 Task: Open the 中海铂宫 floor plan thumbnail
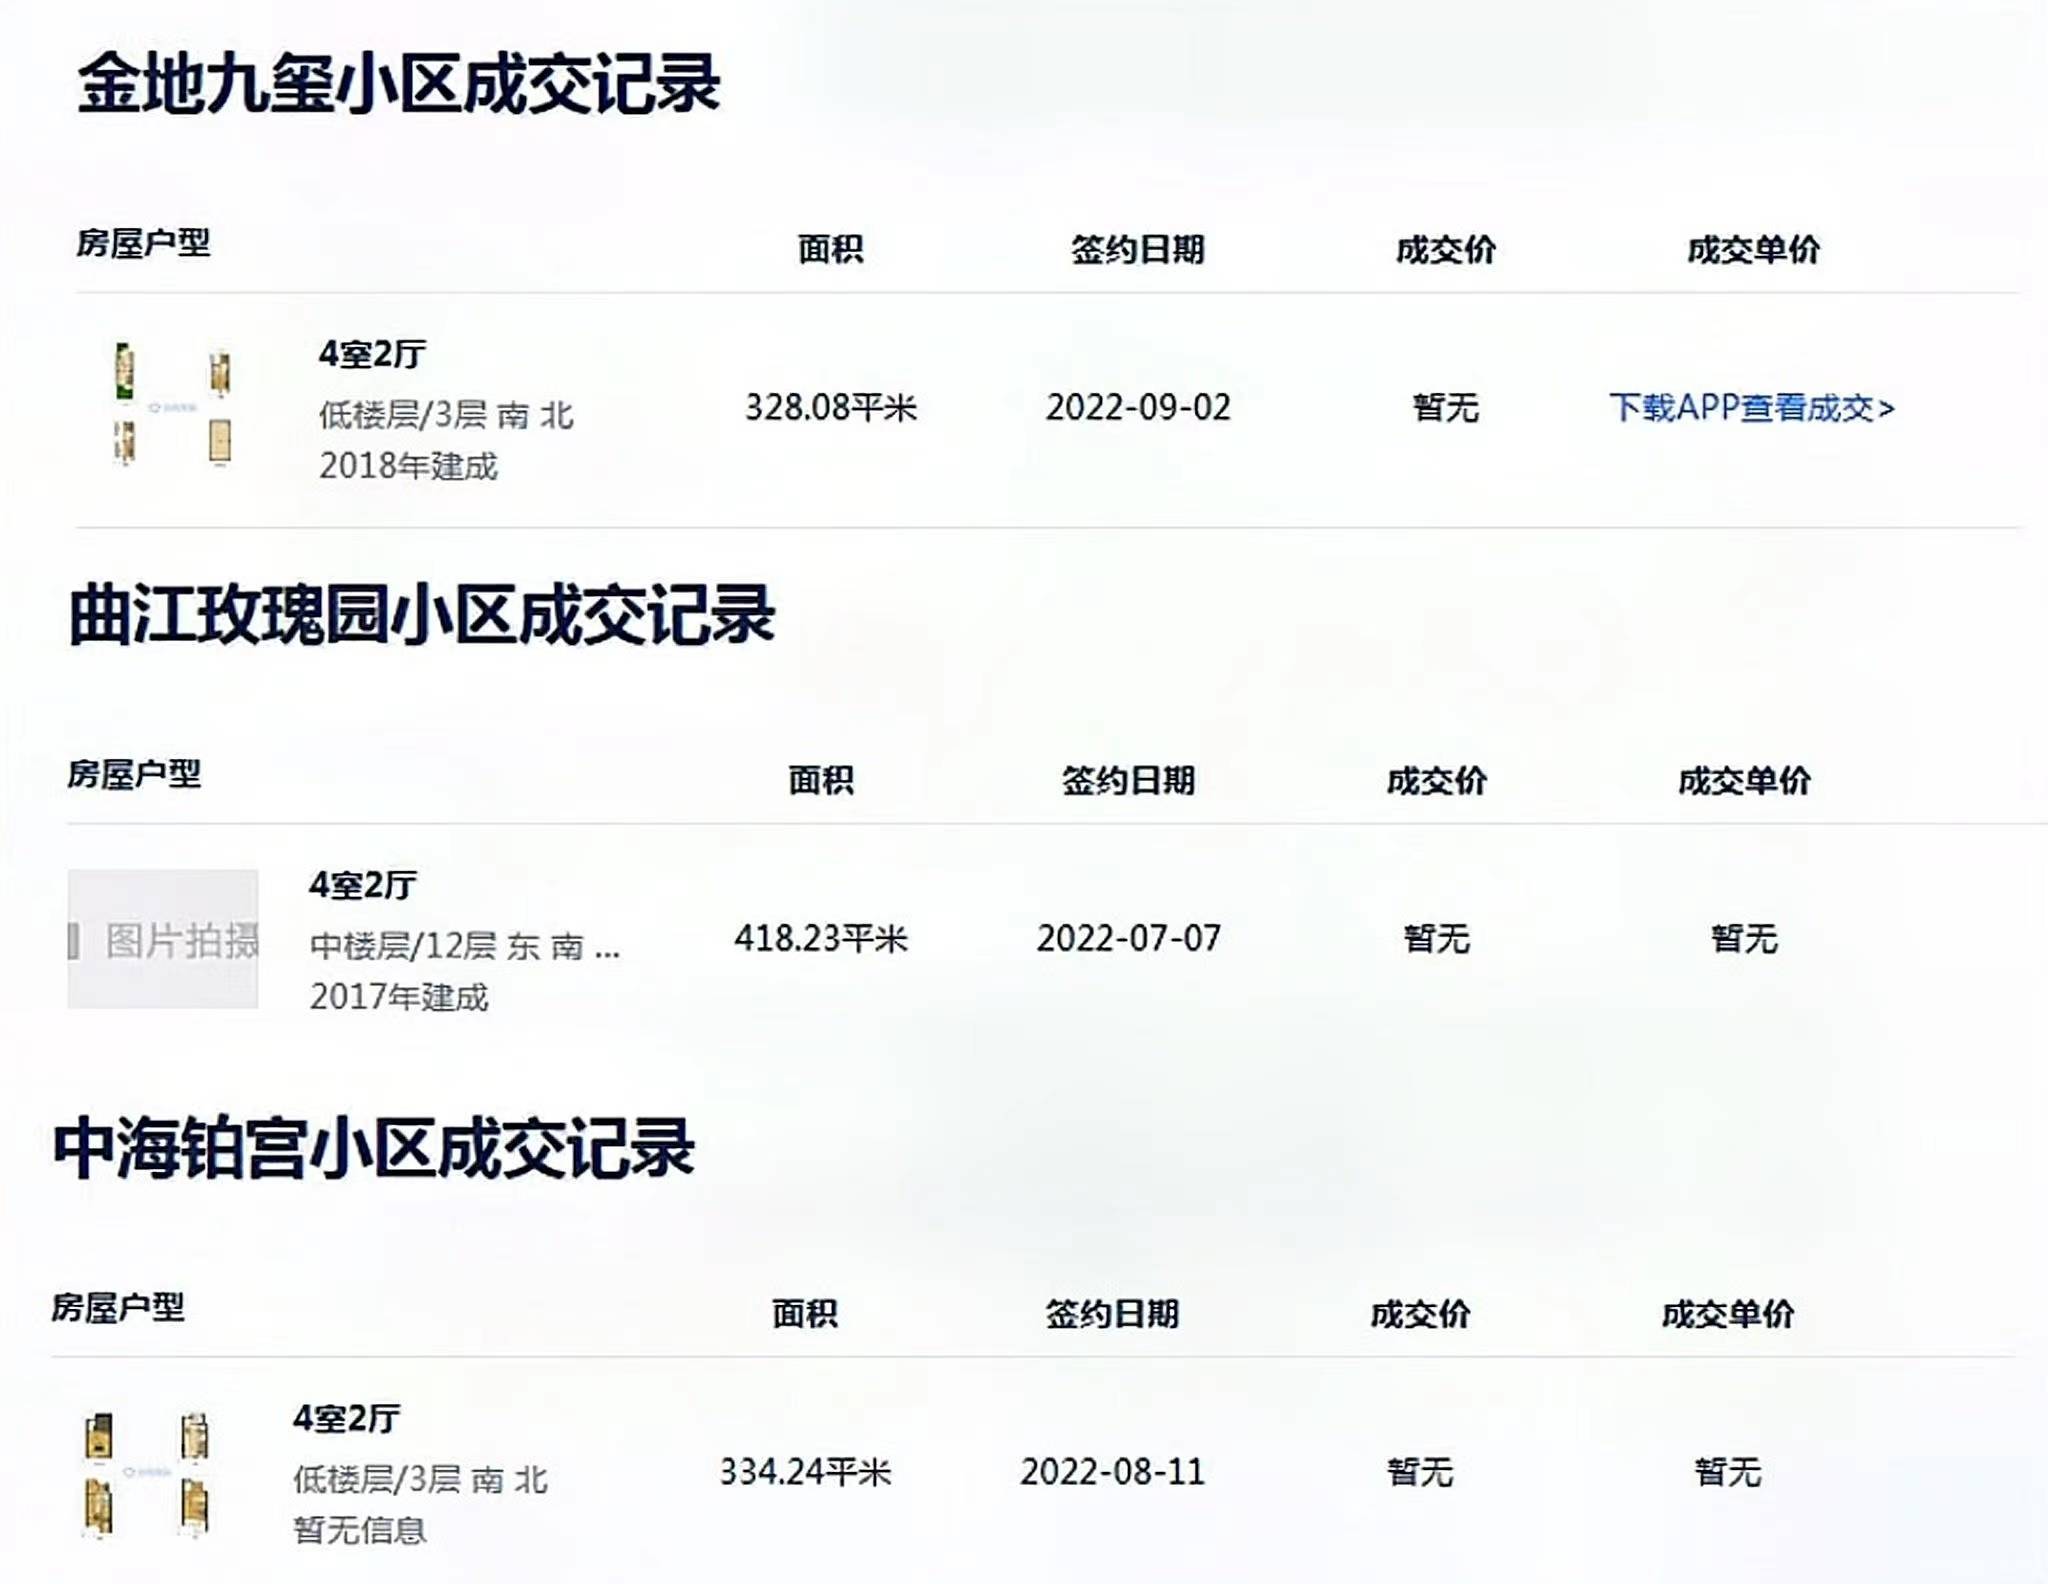click(x=146, y=1474)
